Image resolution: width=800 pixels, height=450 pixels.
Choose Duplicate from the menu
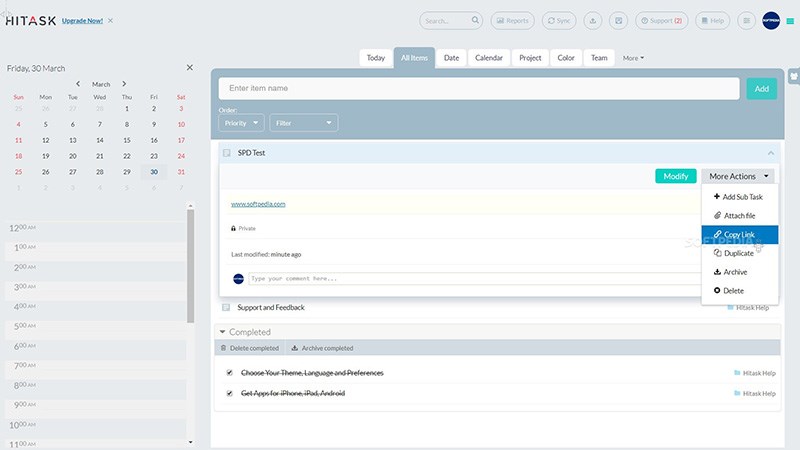click(x=739, y=253)
